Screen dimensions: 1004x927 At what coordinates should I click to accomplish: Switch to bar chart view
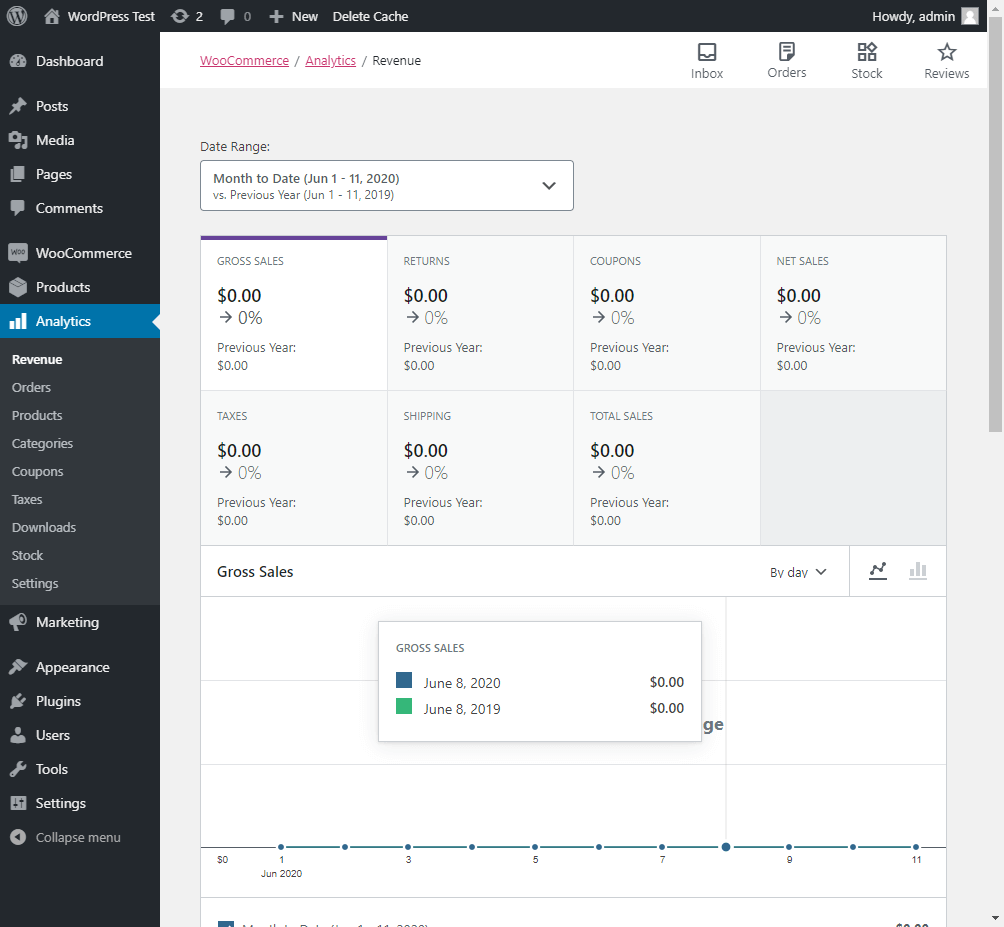point(918,571)
